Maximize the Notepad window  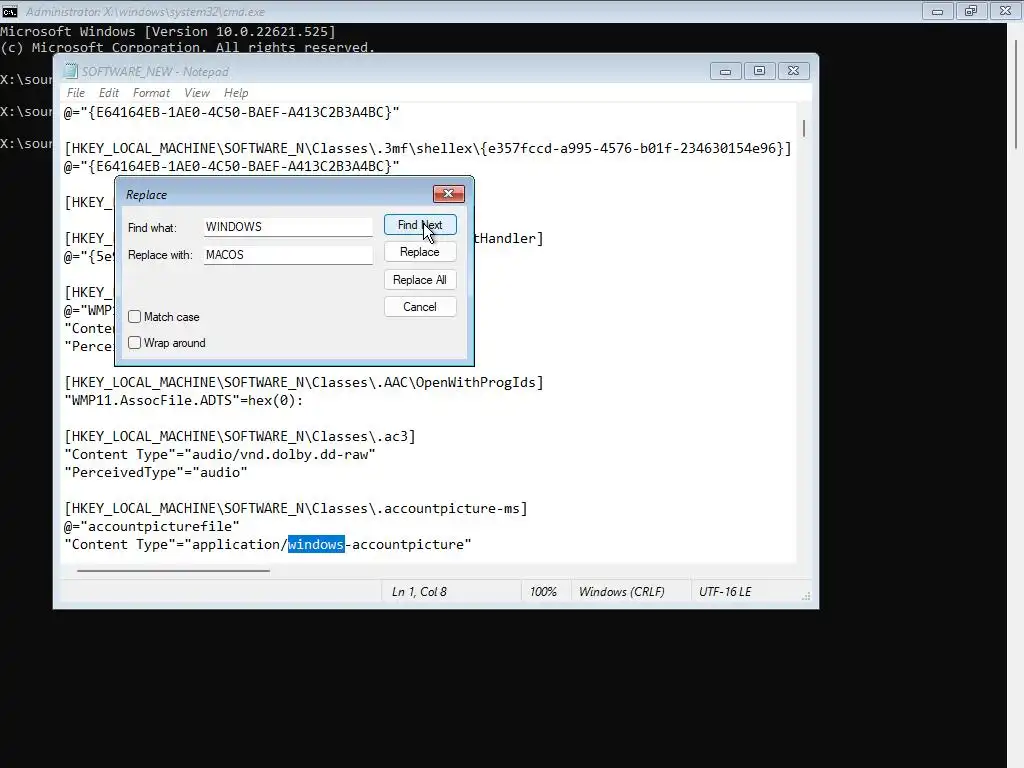760,71
